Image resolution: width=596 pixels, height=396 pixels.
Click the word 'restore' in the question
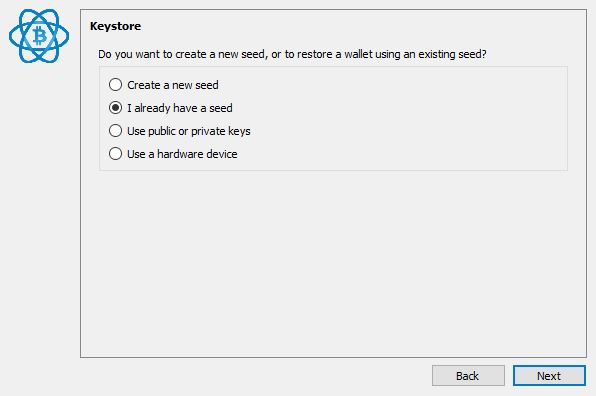[315, 54]
